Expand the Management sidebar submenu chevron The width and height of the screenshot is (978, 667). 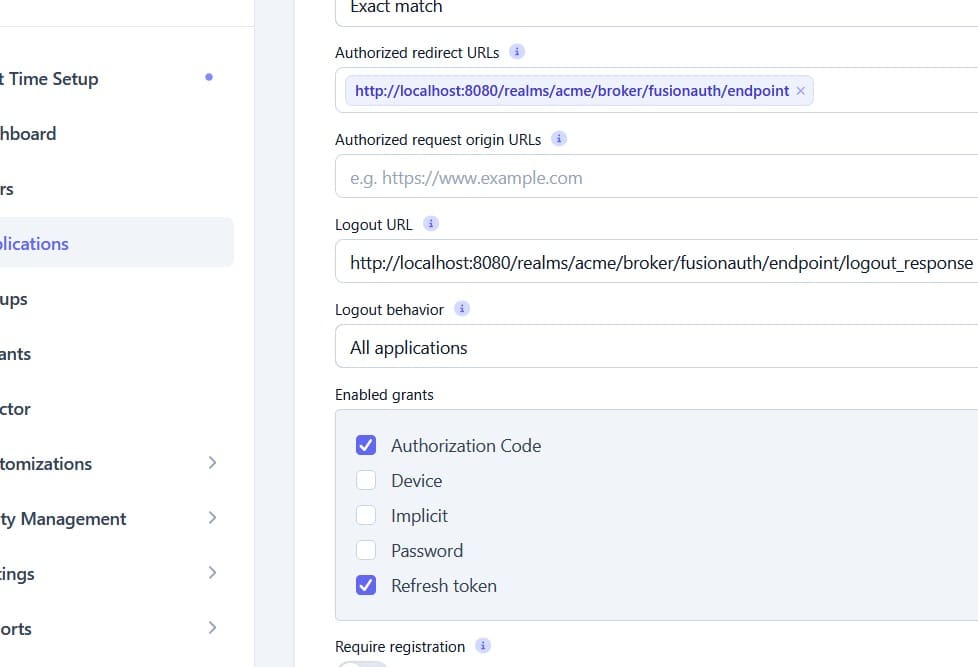pos(211,518)
